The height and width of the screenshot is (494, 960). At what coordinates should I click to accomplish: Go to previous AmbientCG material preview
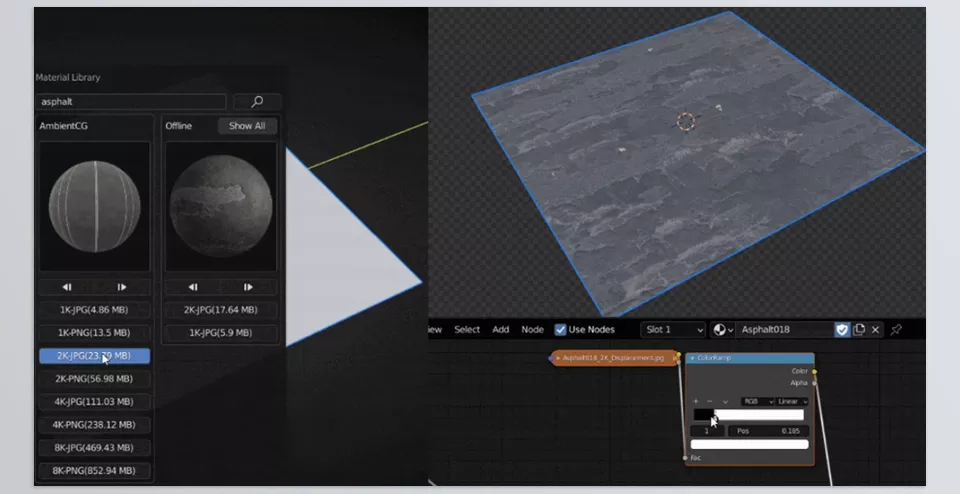(67, 287)
